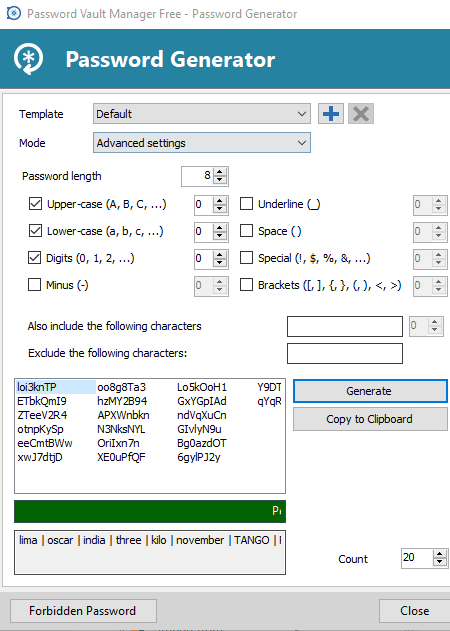
Task: Uncheck the Digits checkbox
Action: pyautogui.click(x=35, y=258)
